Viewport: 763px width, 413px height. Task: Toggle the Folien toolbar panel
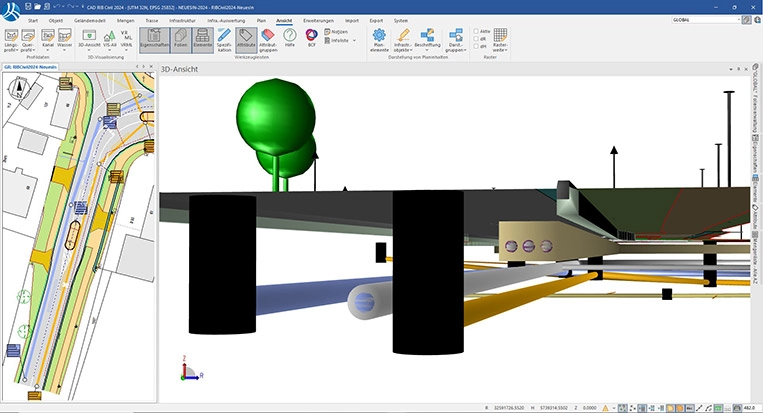(181, 38)
